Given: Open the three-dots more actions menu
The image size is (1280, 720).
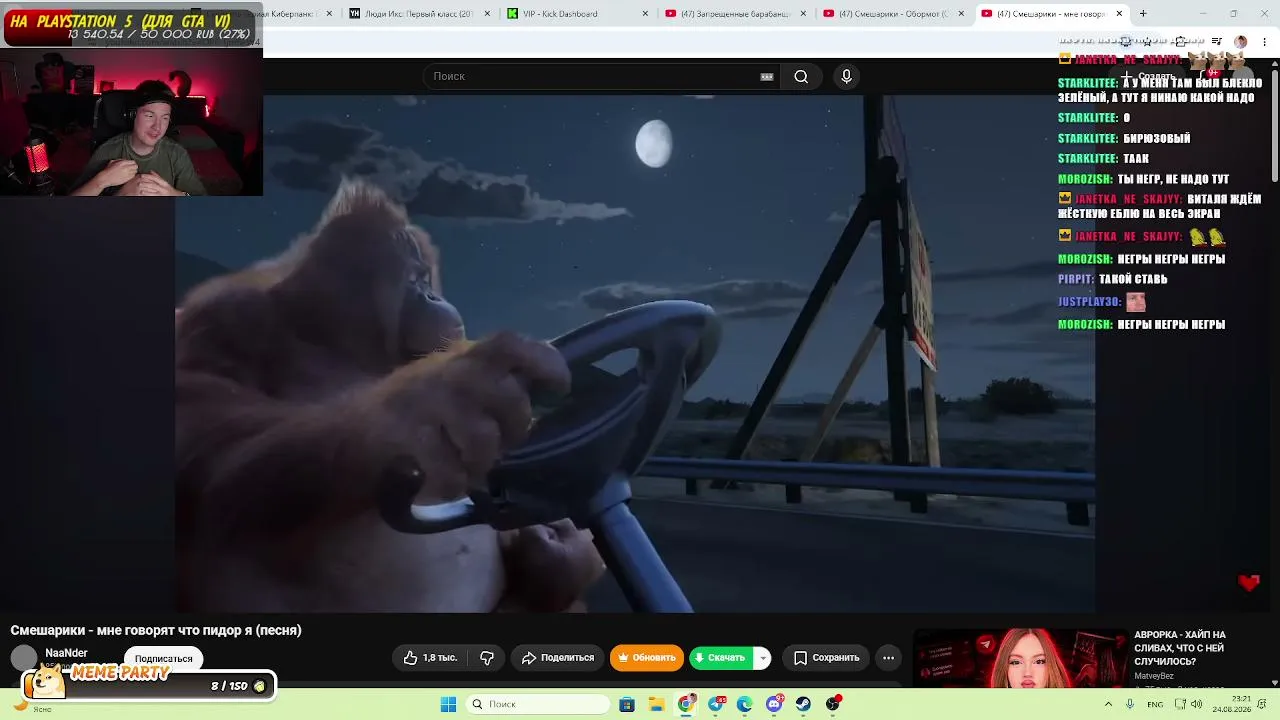Looking at the screenshot, I should click(888, 658).
